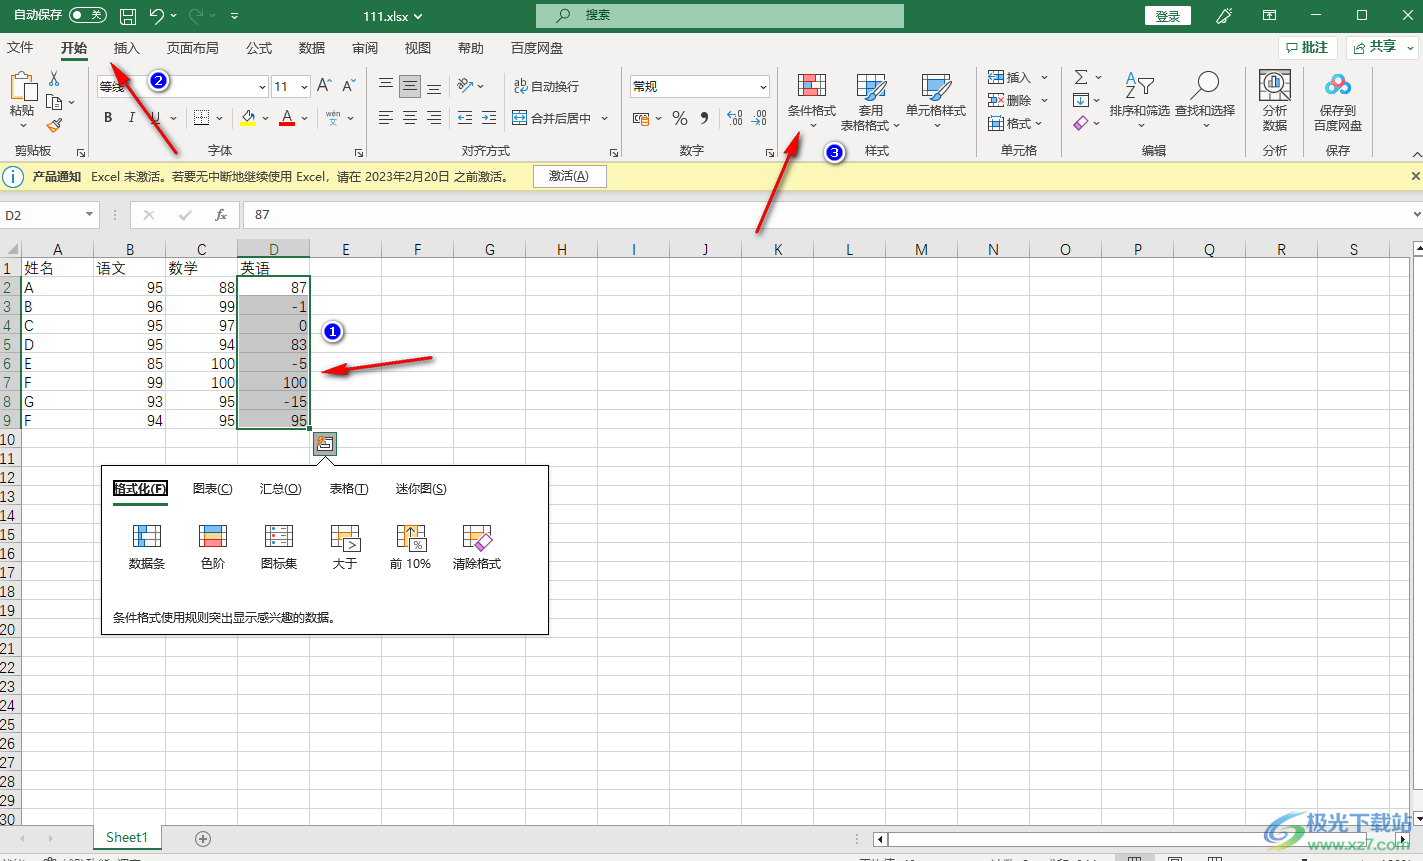Image resolution: width=1423 pixels, height=861 pixels.
Task: Switch to 图表(C) in Quick Analysis
Action: click(212, 489)
